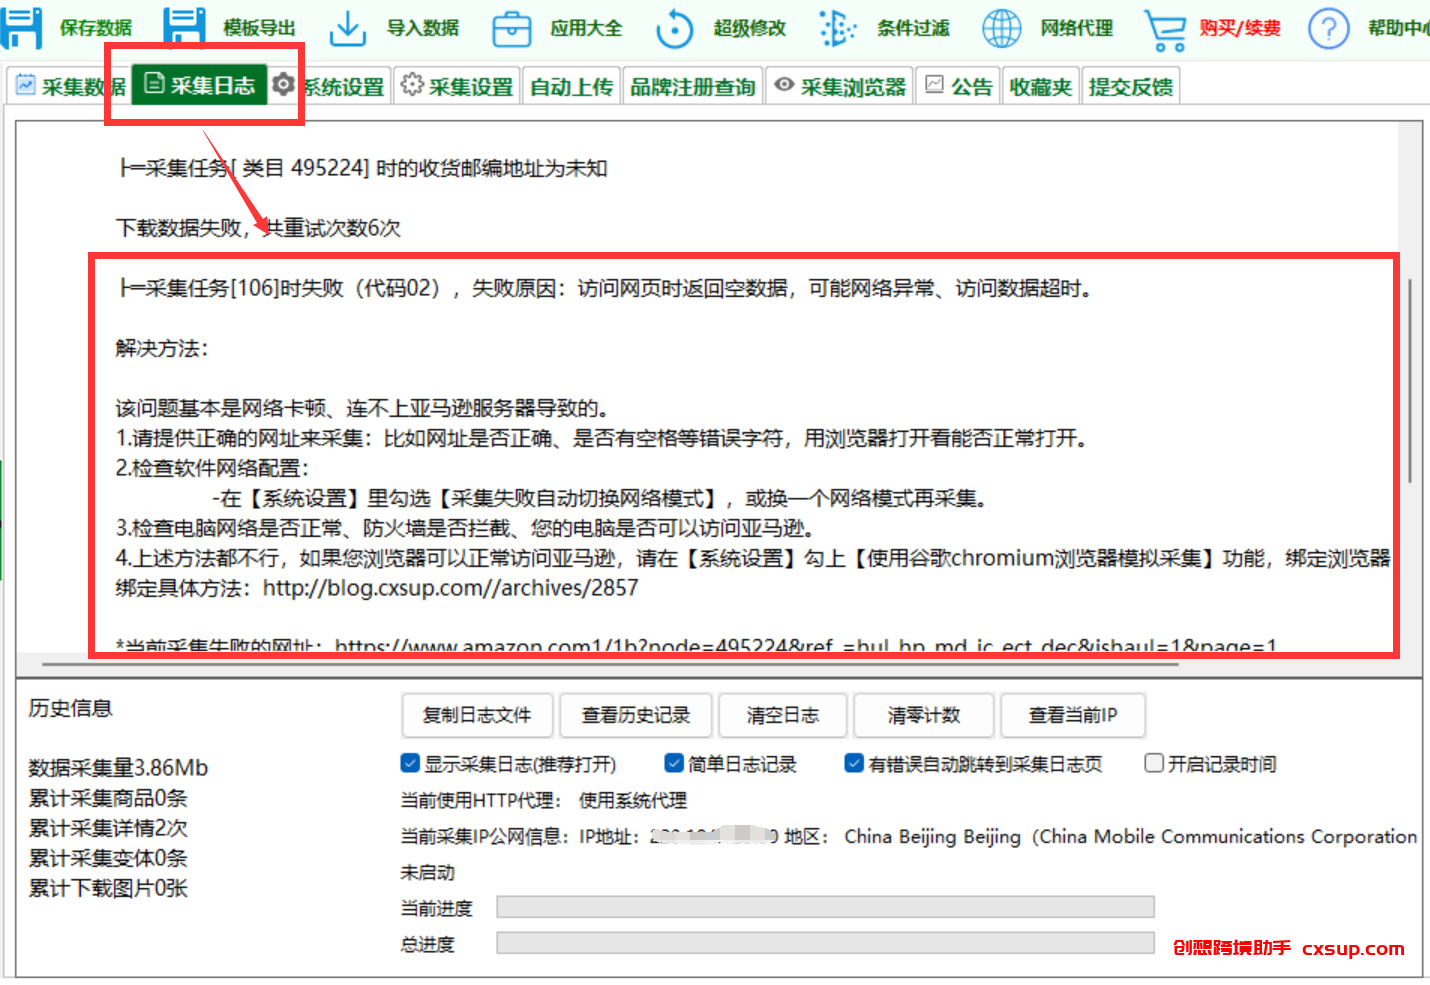1430x985 pixels.
Task: Go to the 采集设置 tab
Action: [x=457, y=86]
